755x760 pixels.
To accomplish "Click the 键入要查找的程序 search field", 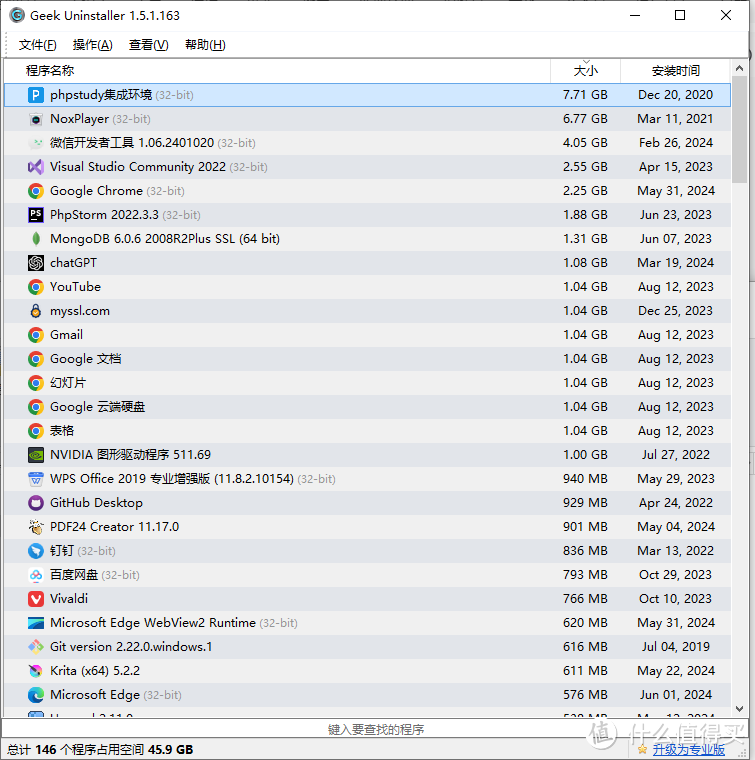I will (x=376, y=729).
